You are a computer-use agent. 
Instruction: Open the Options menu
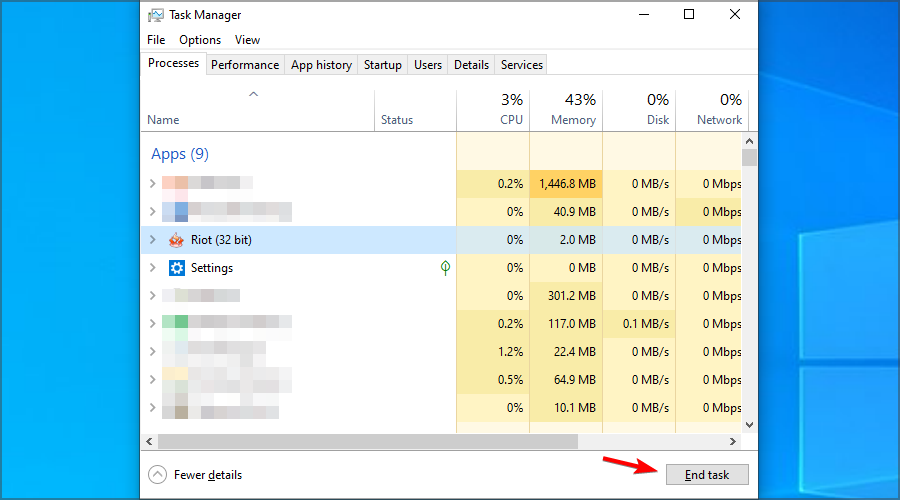click(x=200, y=40)
